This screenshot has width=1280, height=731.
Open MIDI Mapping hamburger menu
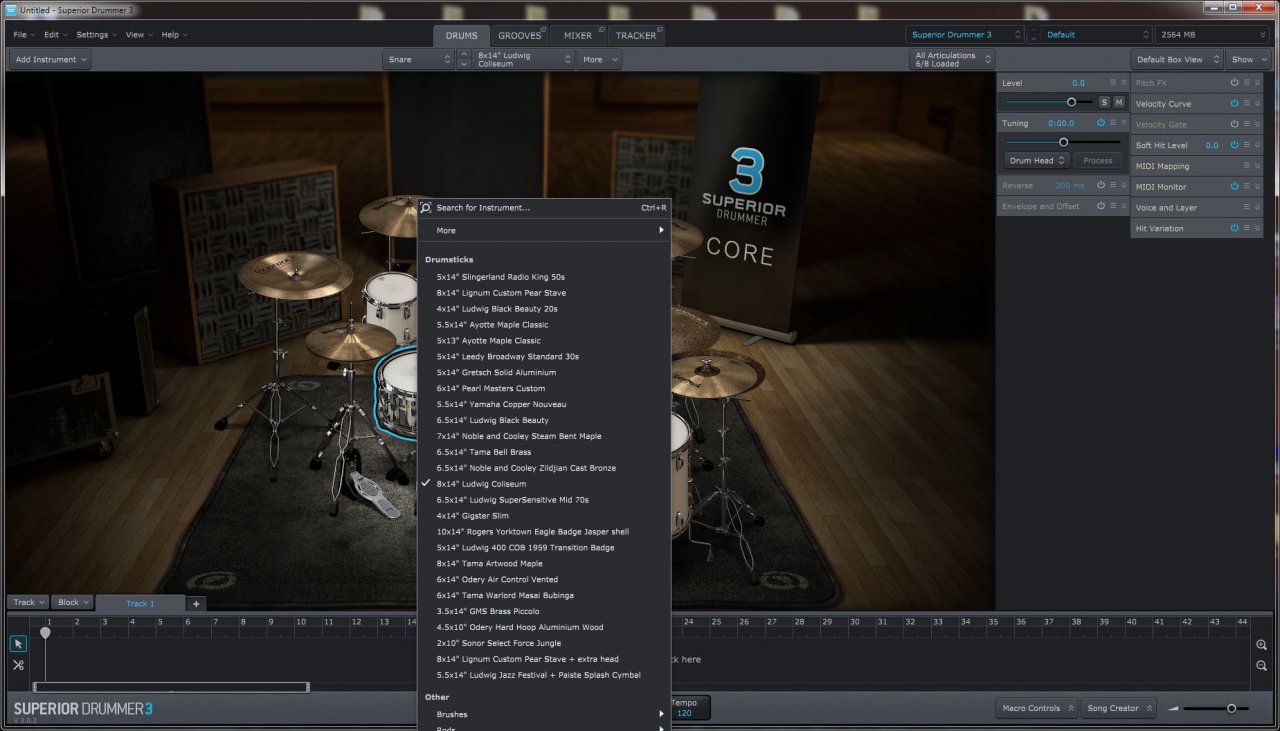coord(1247,166)
